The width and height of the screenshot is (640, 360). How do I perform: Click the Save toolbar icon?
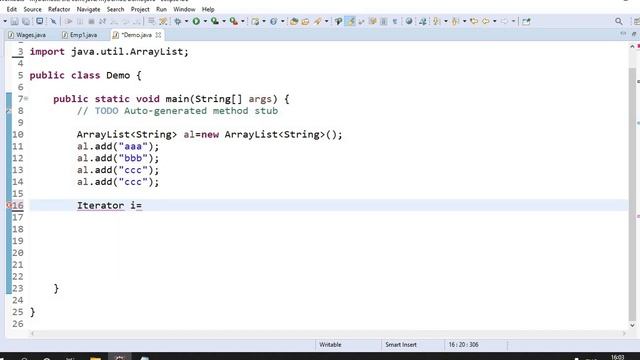(x=14, y=21)
